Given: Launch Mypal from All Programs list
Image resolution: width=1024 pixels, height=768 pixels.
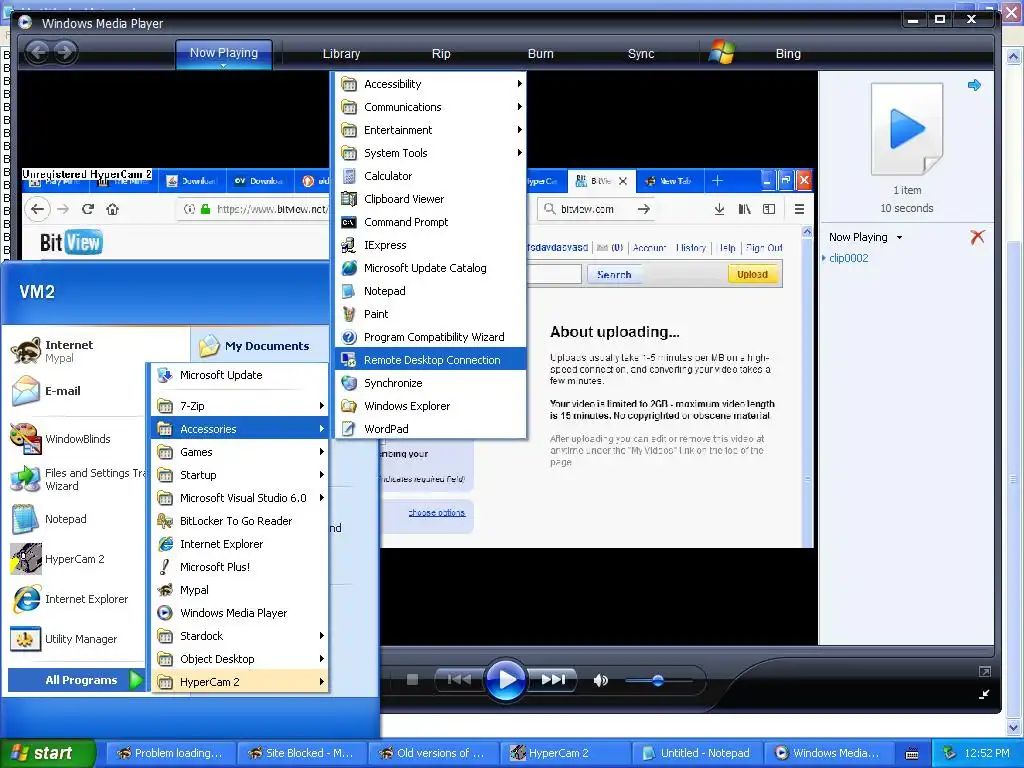Looking at the screenshot, I should point(240,590).
